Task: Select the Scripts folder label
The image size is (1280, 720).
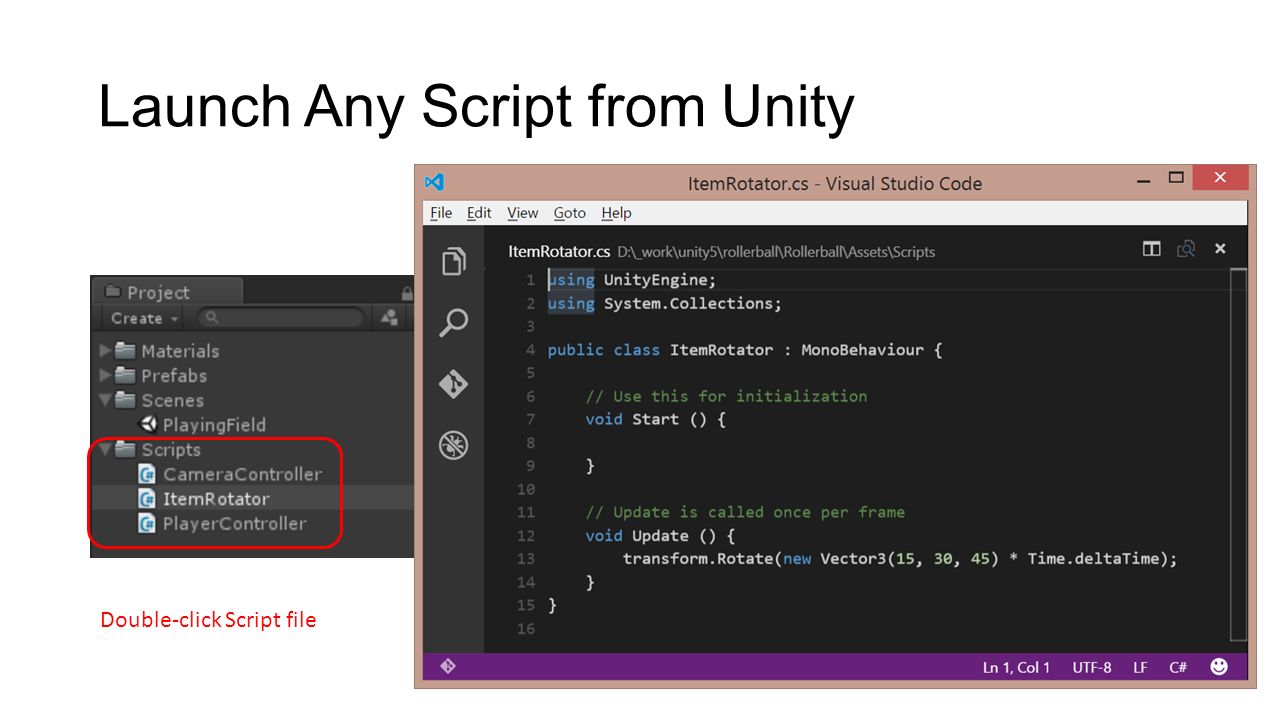Action: tap(171, 450)
